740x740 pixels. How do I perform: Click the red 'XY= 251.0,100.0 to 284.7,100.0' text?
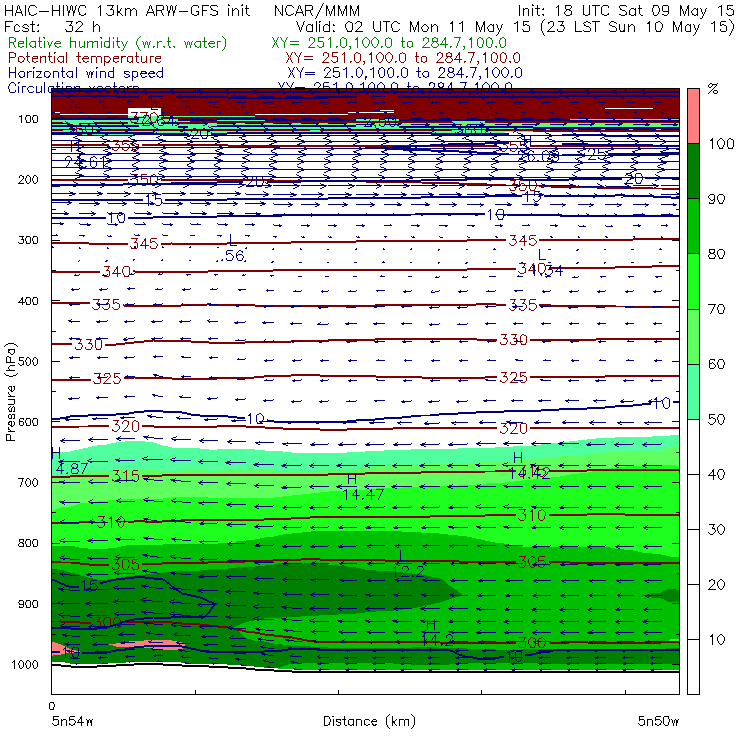pos(403,58)
